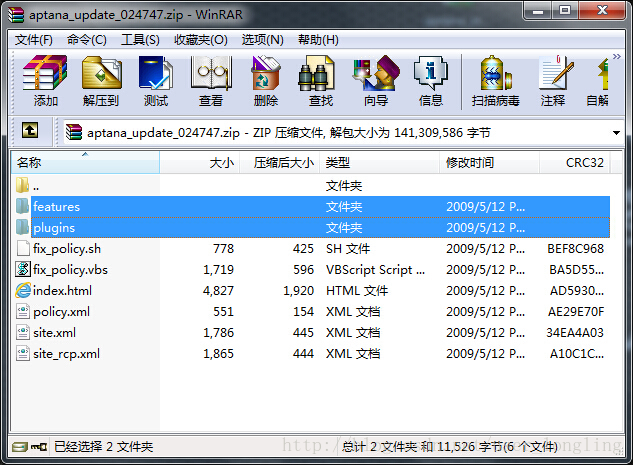Click the HTML 文件 type cell

click(357, 291)
